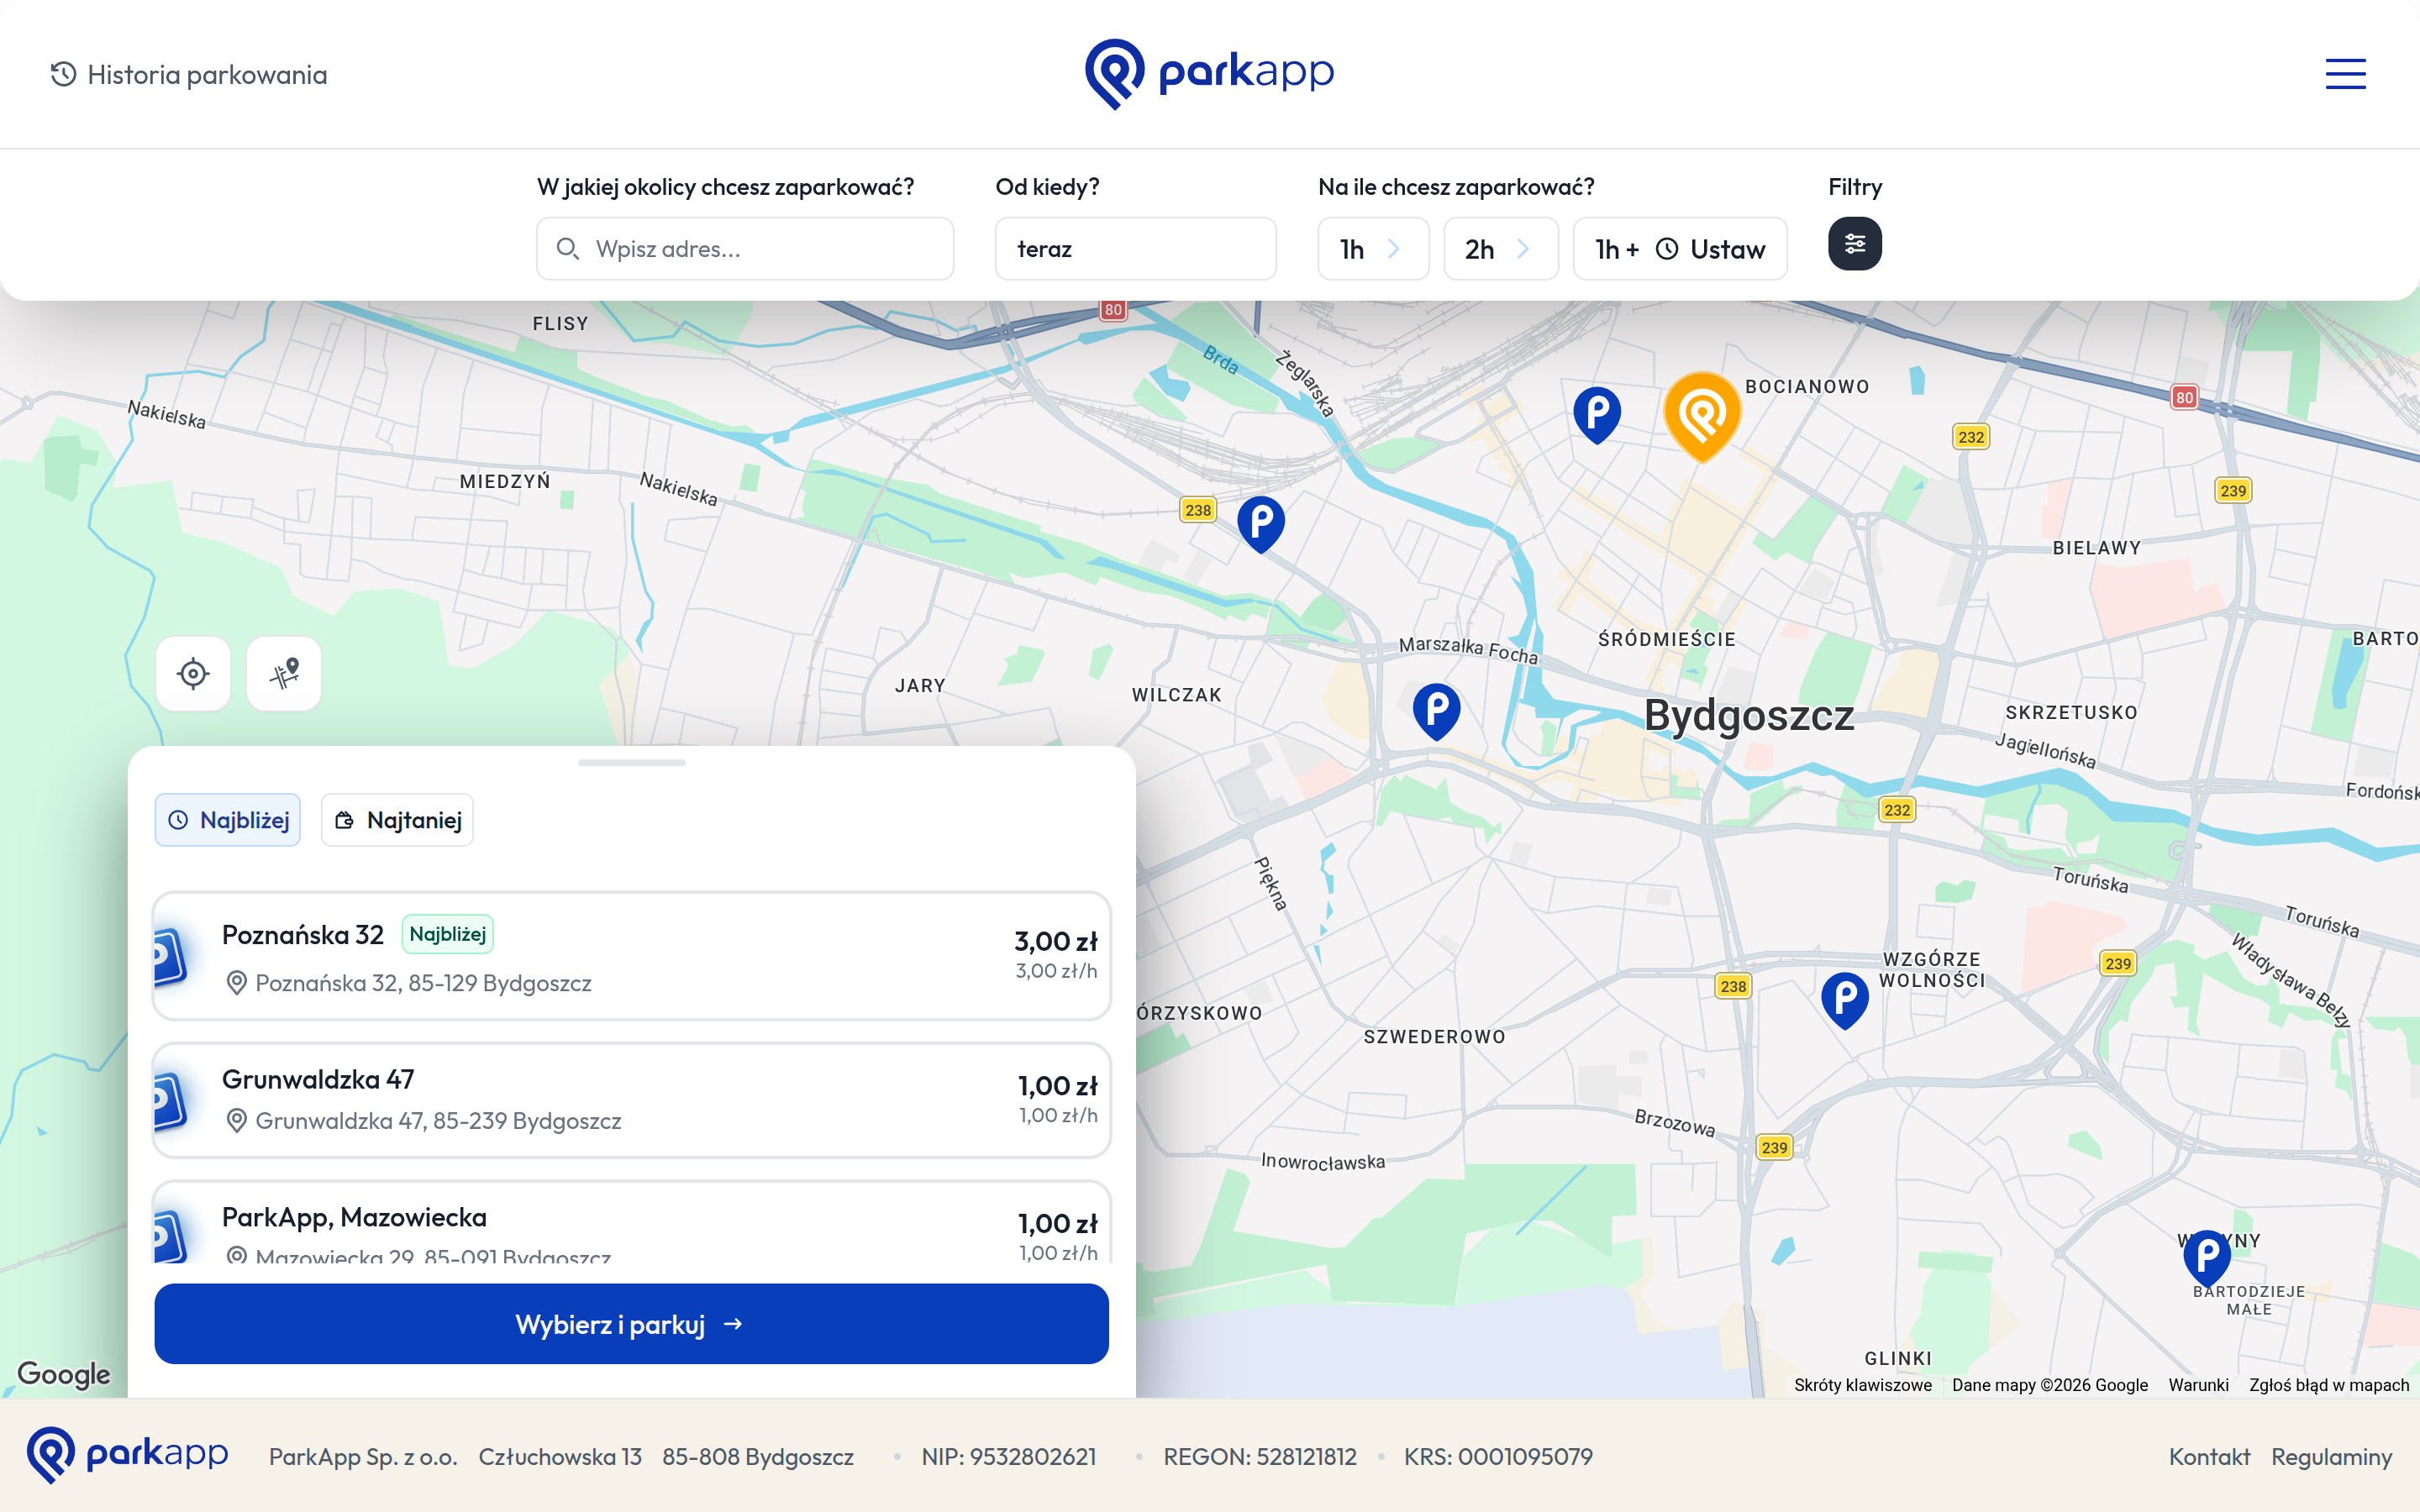Screen dimensions: 2420x1512
Task: Select the Grunwaldzka 47 parking card
Action: pos(631,1100)
